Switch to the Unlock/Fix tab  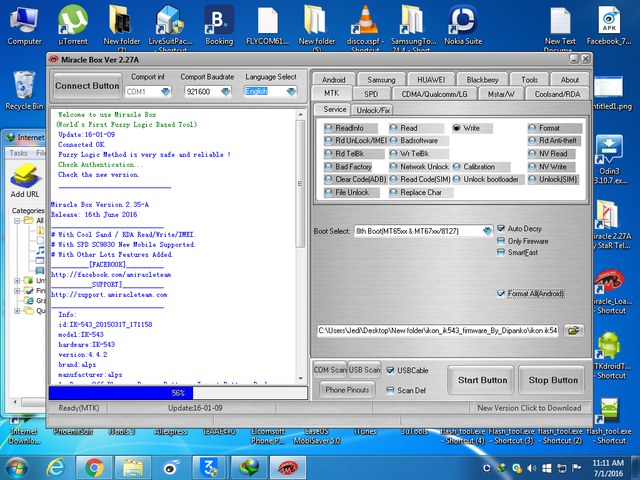pyautogui.click(x=373, y=109)
